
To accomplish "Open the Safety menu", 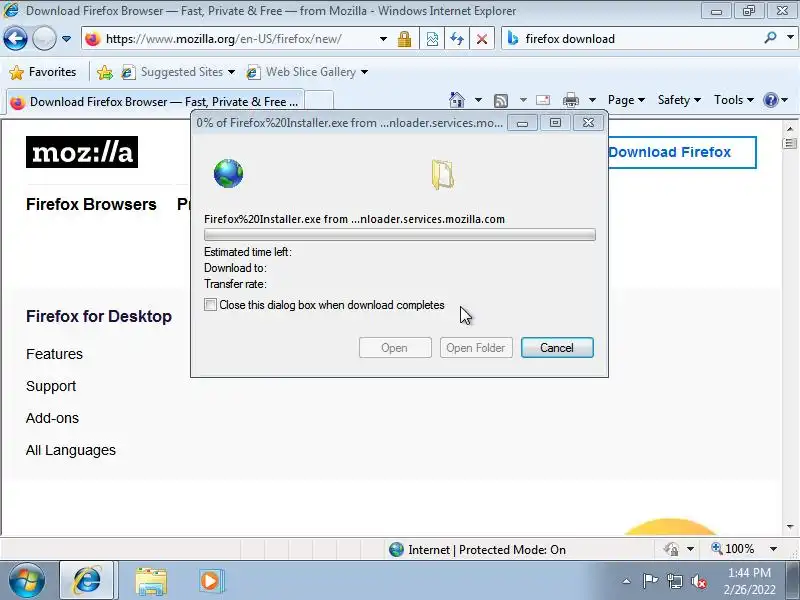I will pyautogui.click(x=679, y=100).
